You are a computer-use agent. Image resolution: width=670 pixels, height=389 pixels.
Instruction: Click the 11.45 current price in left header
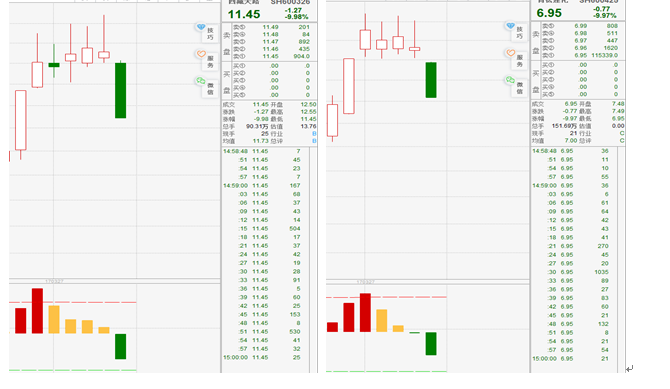(x=244, y=14)
